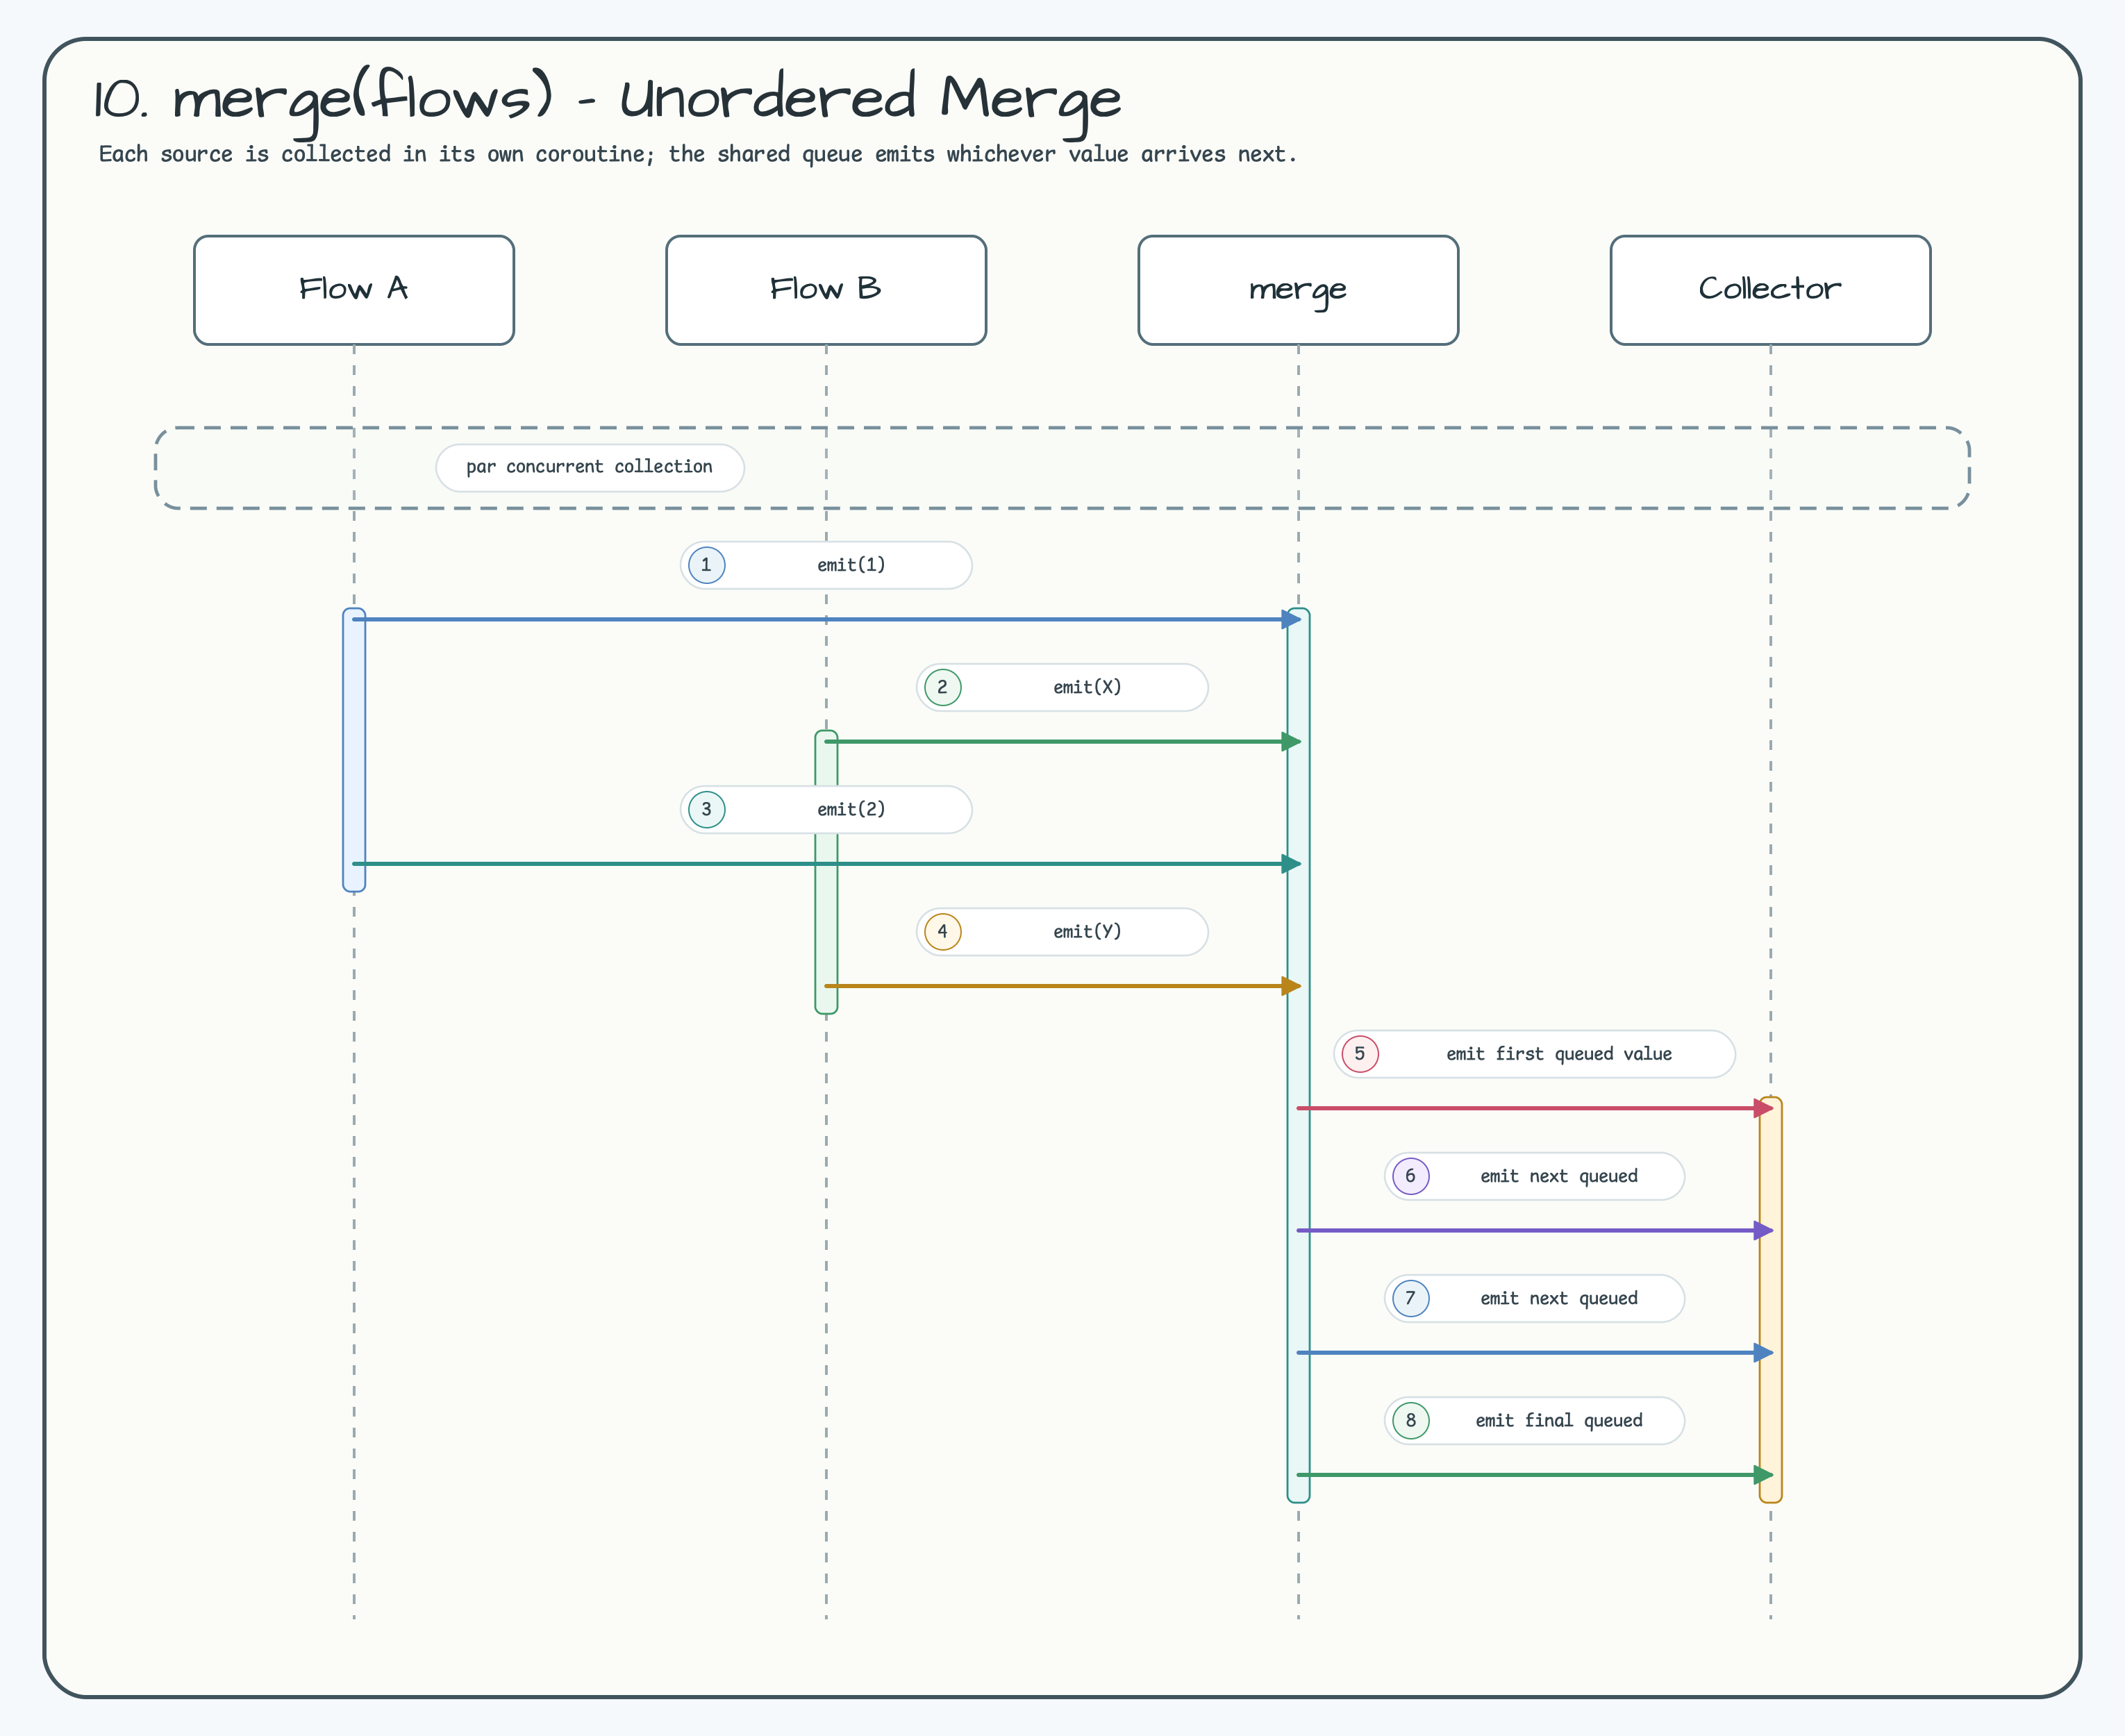
Task: Click step number 8 badge
Action: pyautogui.click(x=1410, y=1420)
